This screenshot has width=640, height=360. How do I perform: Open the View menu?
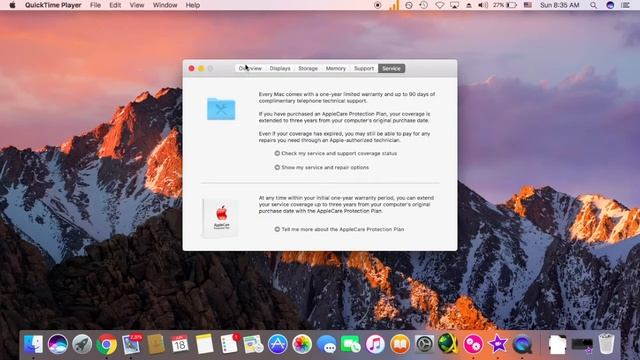[137, 5]
